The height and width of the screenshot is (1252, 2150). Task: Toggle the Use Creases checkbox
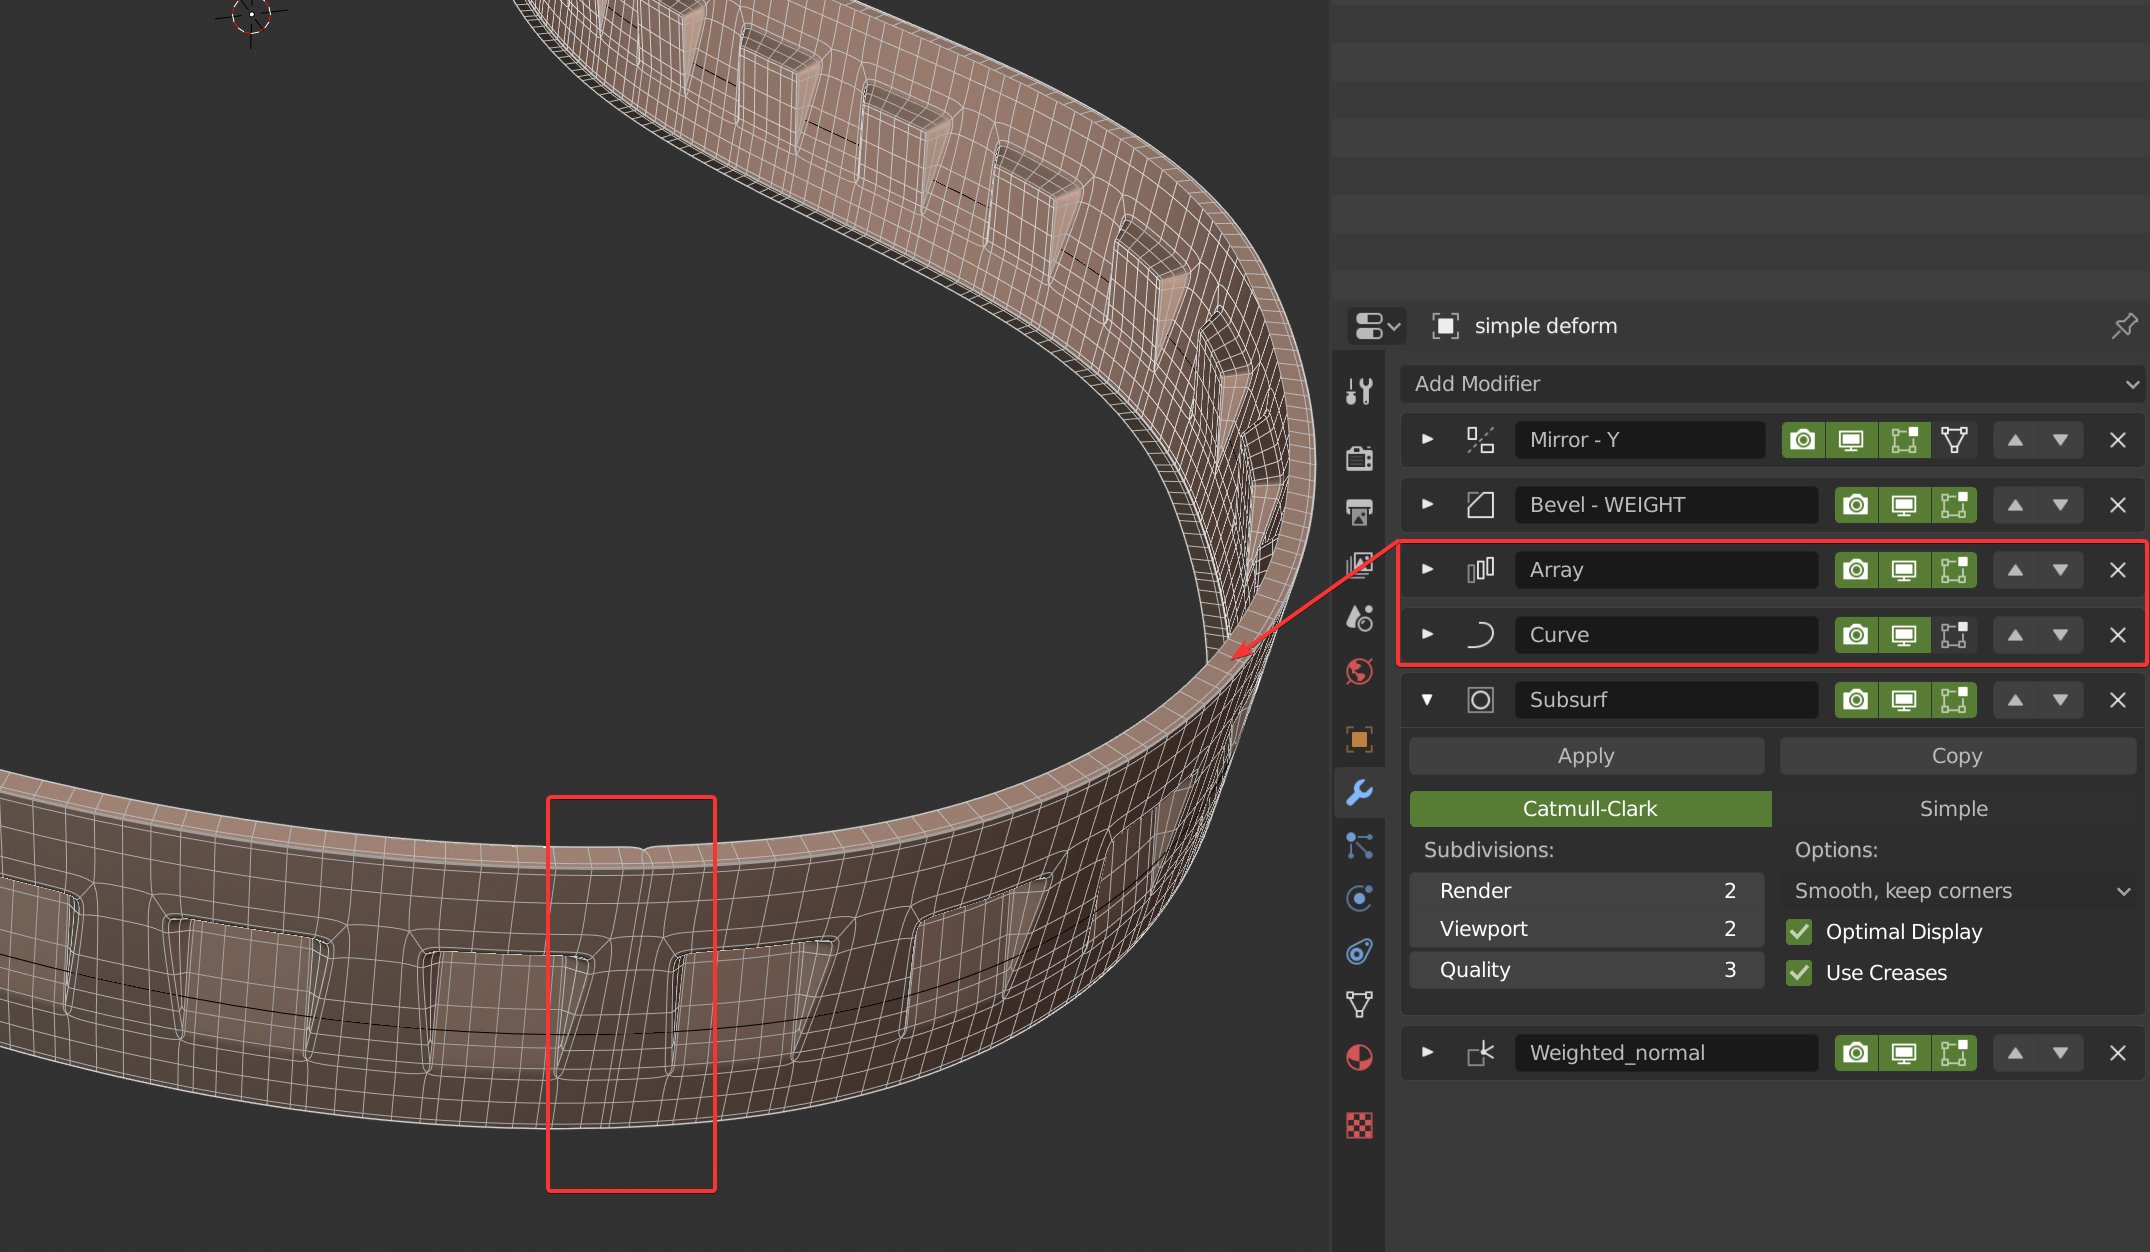click(1799, 973)
